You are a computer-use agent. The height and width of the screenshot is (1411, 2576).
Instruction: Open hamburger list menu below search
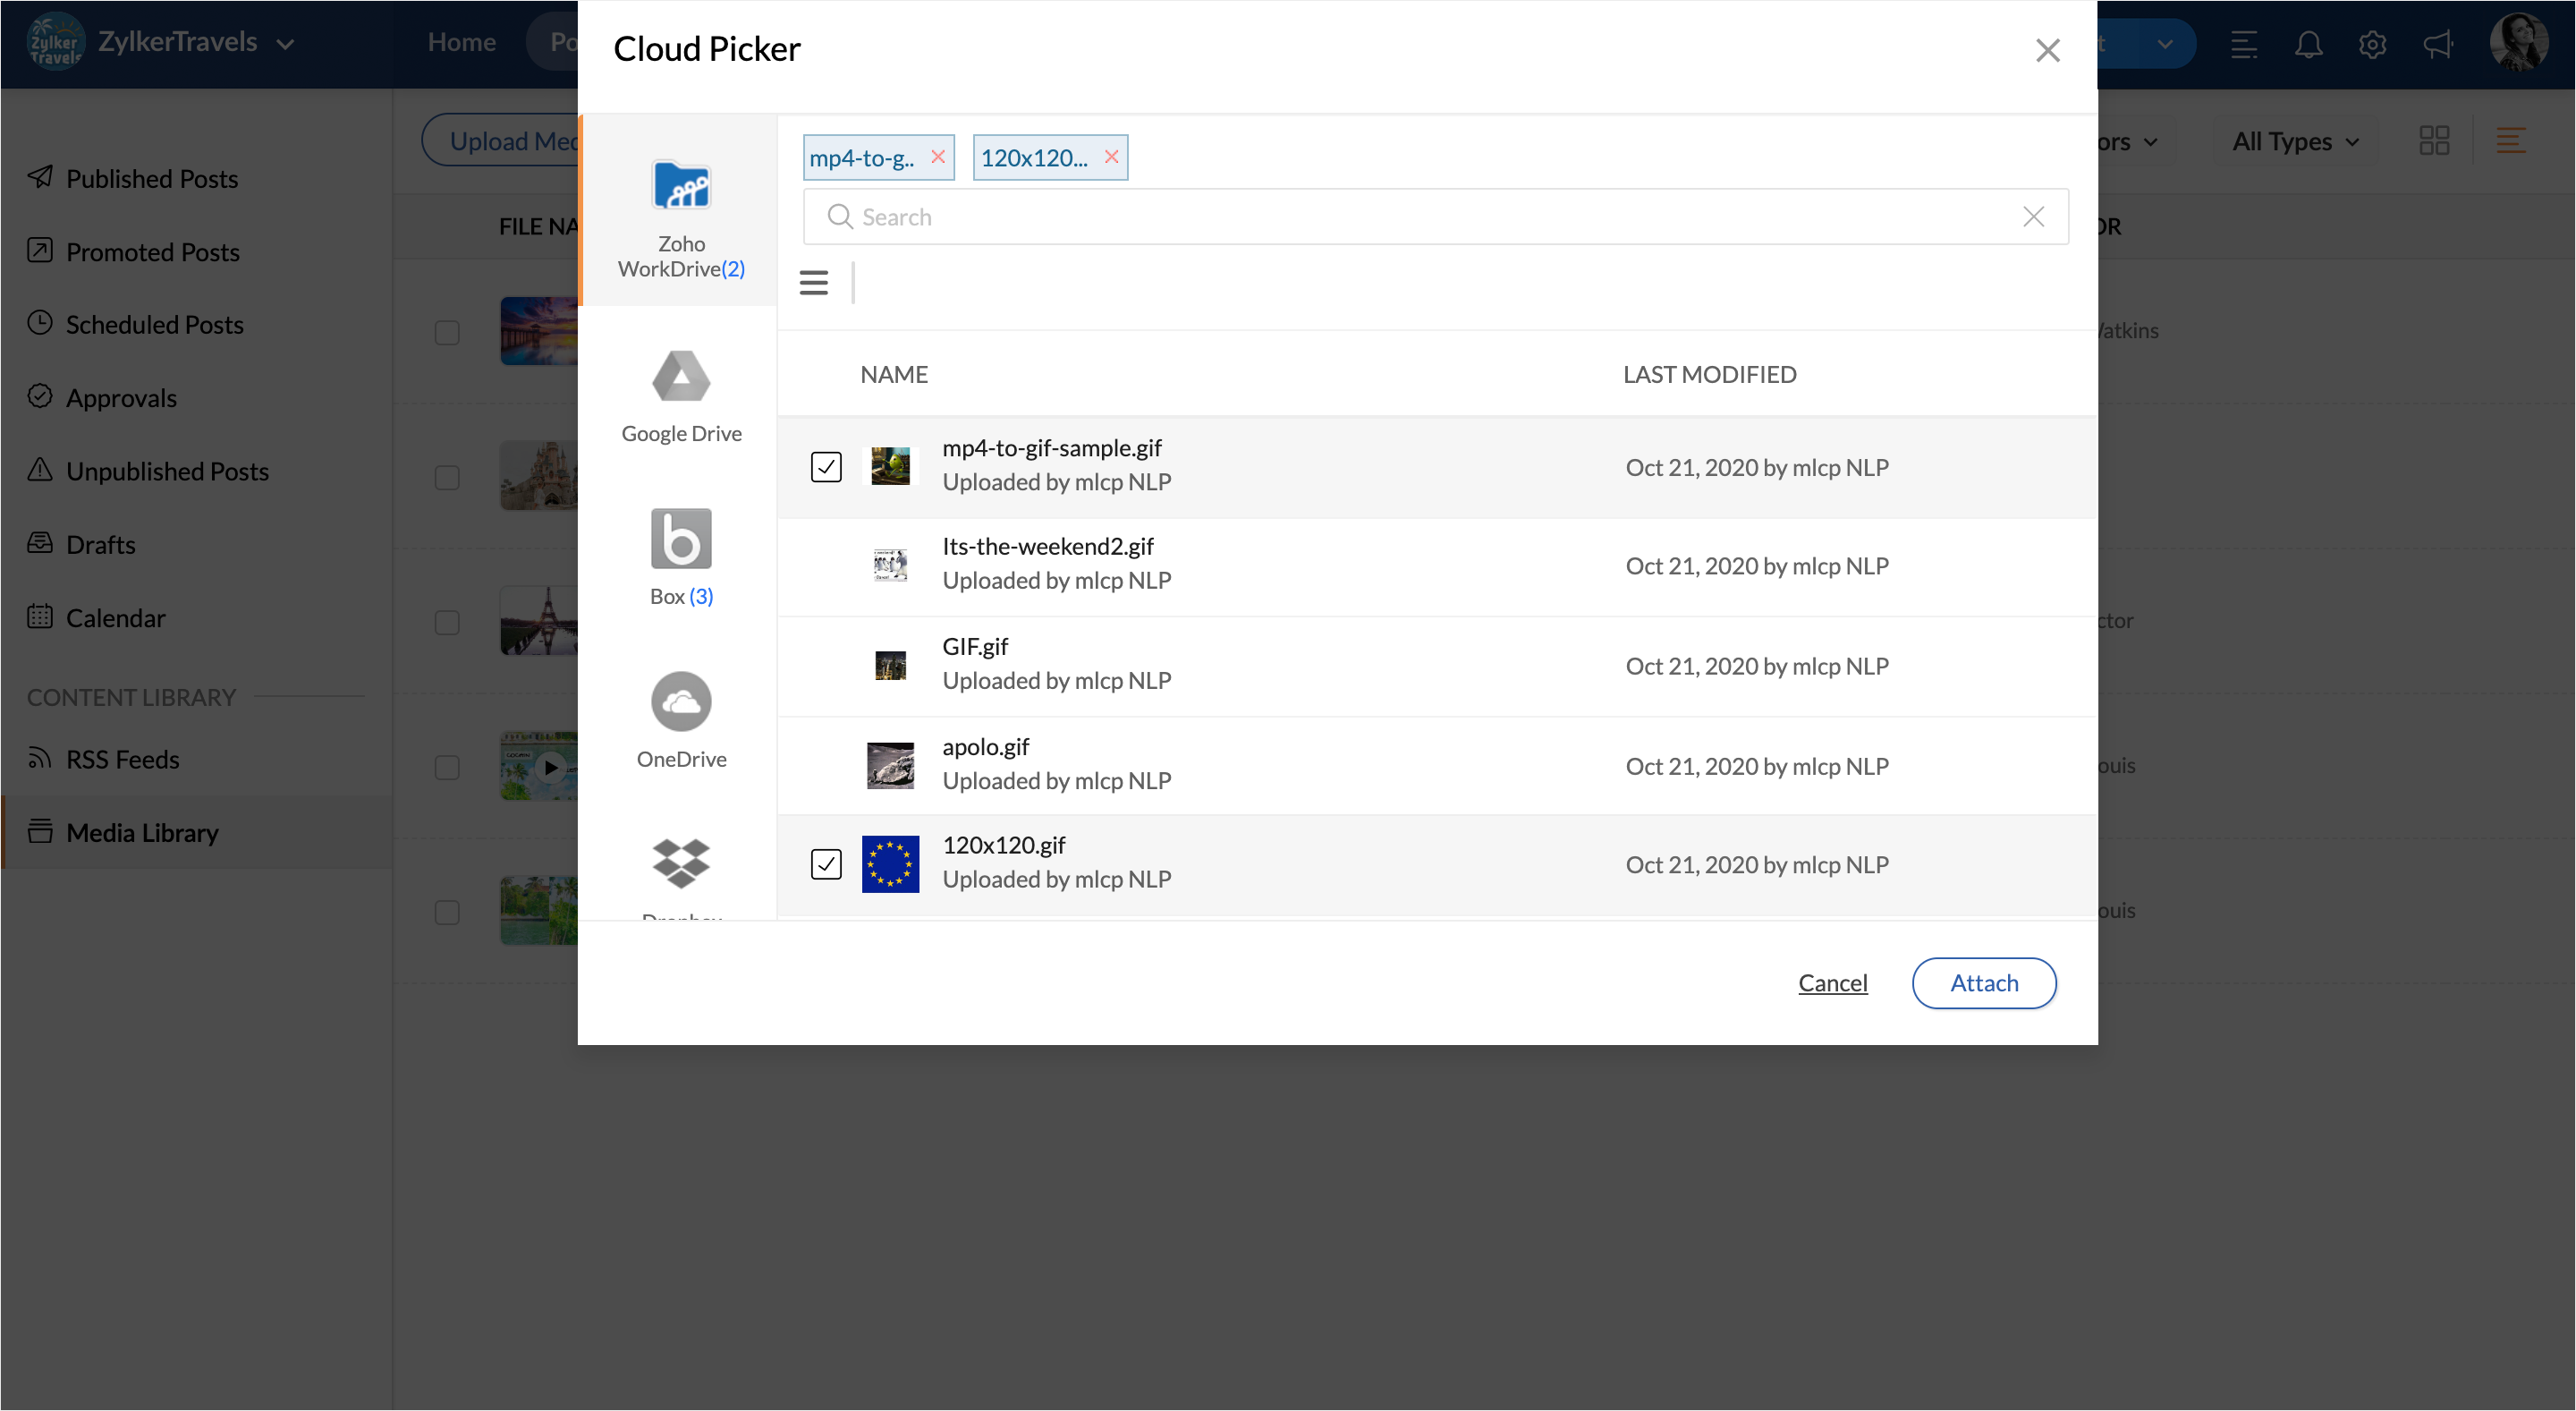click(x=813, y=283)
